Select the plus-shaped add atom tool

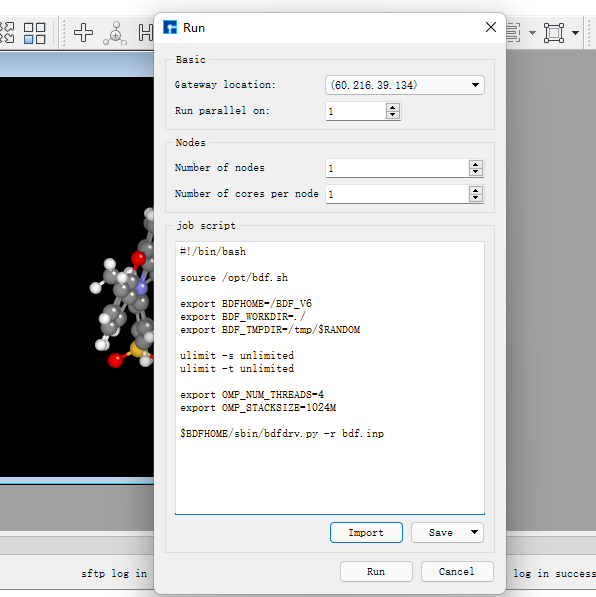coord(83,33)
